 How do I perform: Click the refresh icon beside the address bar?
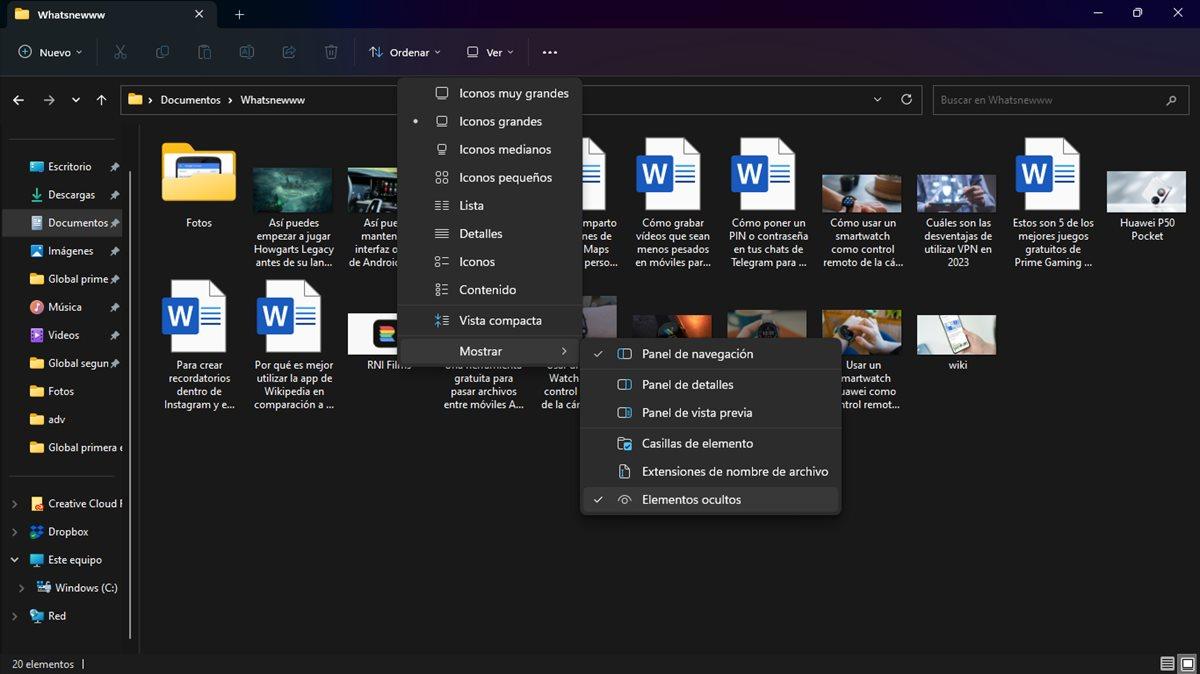(x=906, y=99)
